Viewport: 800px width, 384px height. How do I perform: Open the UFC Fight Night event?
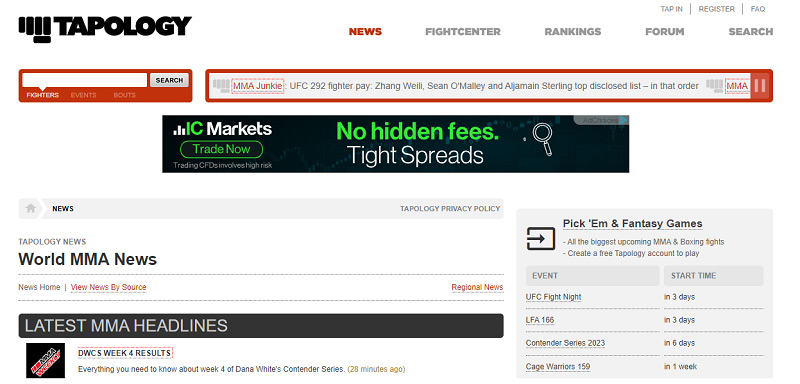tap(554, 297)
